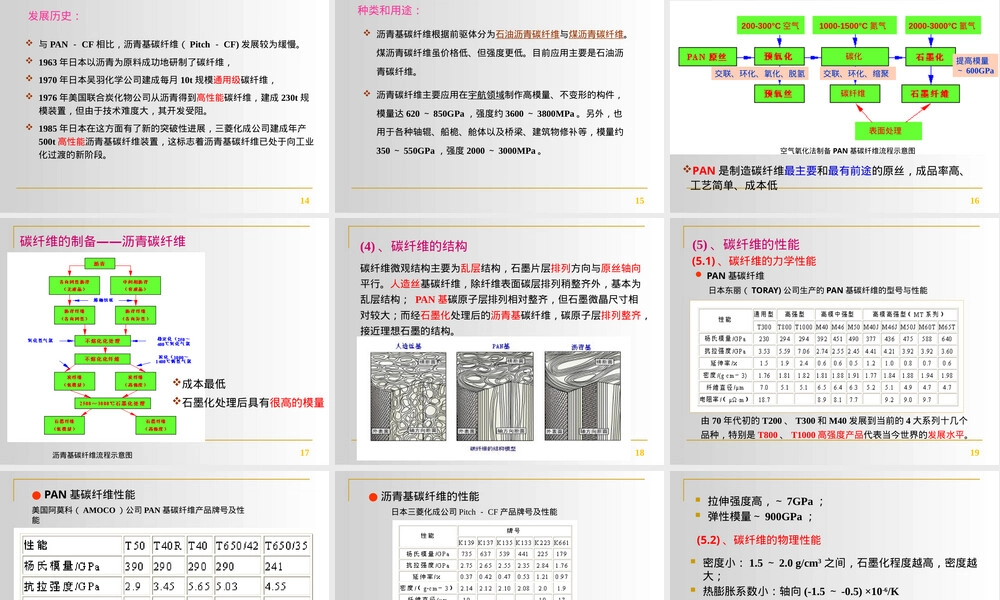Click the slide number 18 label

click(x=640, y=453)
